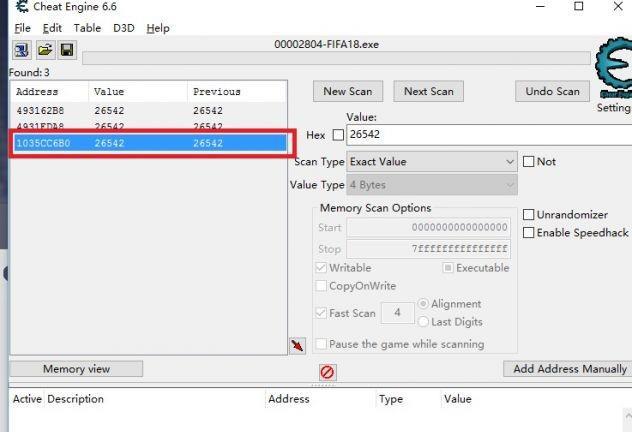Image resolution: width=632 pixels, height=432 pixels.
Task: Select the Last Digits radio option
Action: coord(423,322)
